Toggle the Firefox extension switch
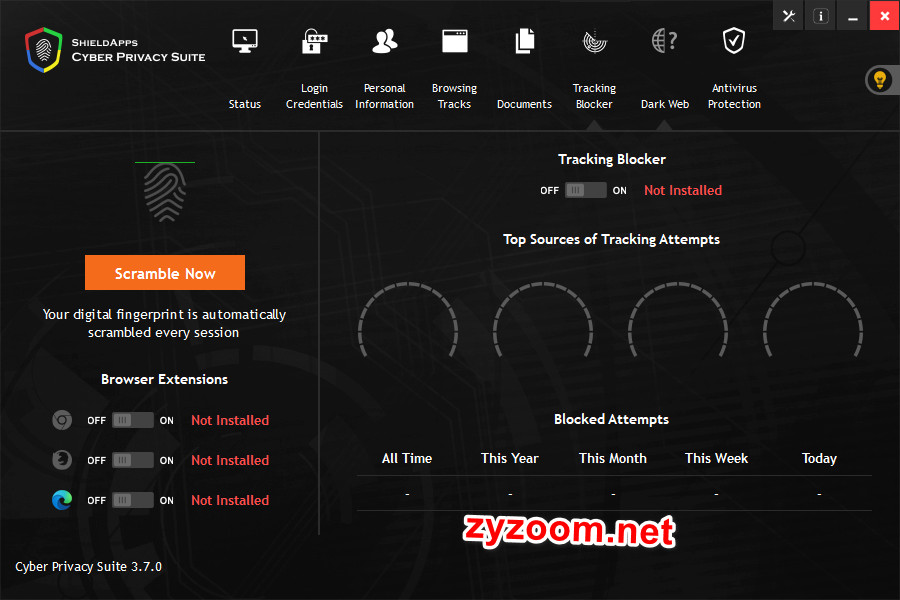The height and width of the screenshot is (600, 900). (133, 460)
